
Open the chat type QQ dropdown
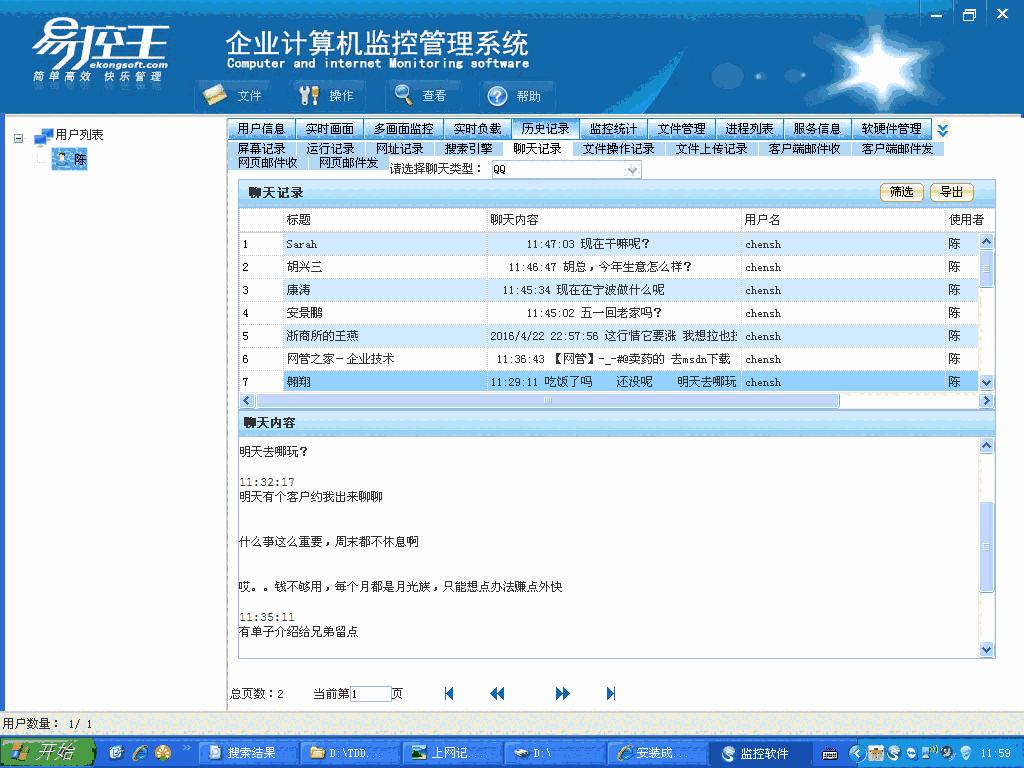click(631, 170)
